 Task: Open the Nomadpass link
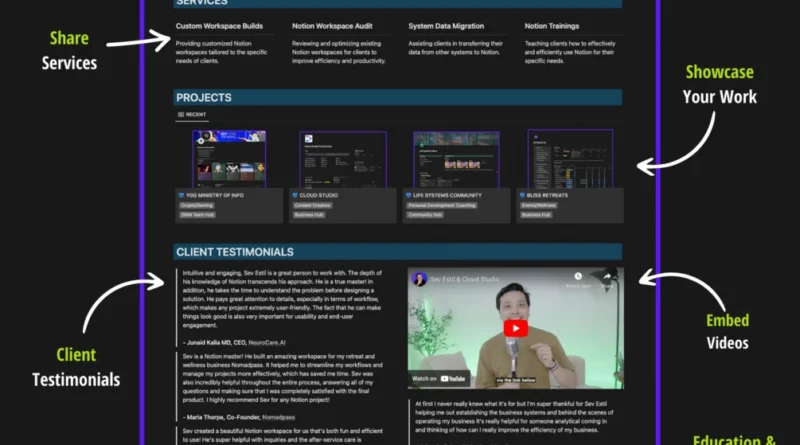pyautogui.click(x=279, y=417)
